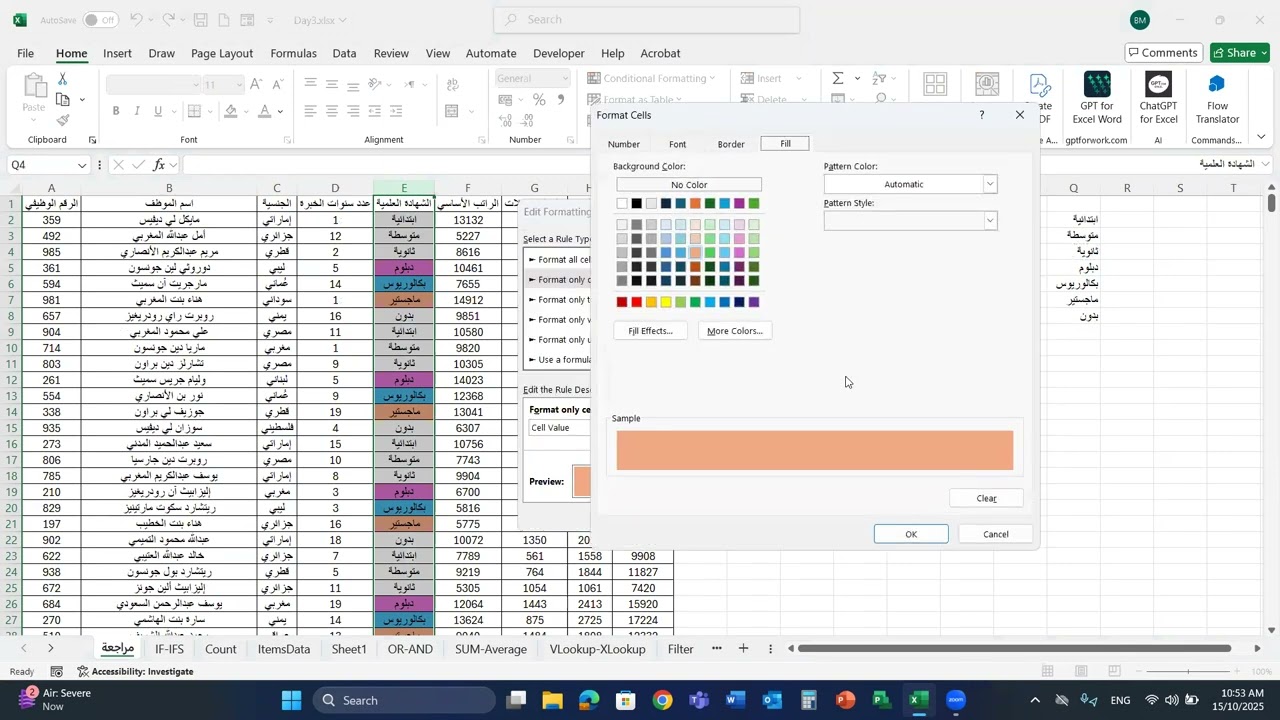Screen dimensions: 1280x720
Task: Click the Merge and Center icon
Action: click(x=452, y=111)
